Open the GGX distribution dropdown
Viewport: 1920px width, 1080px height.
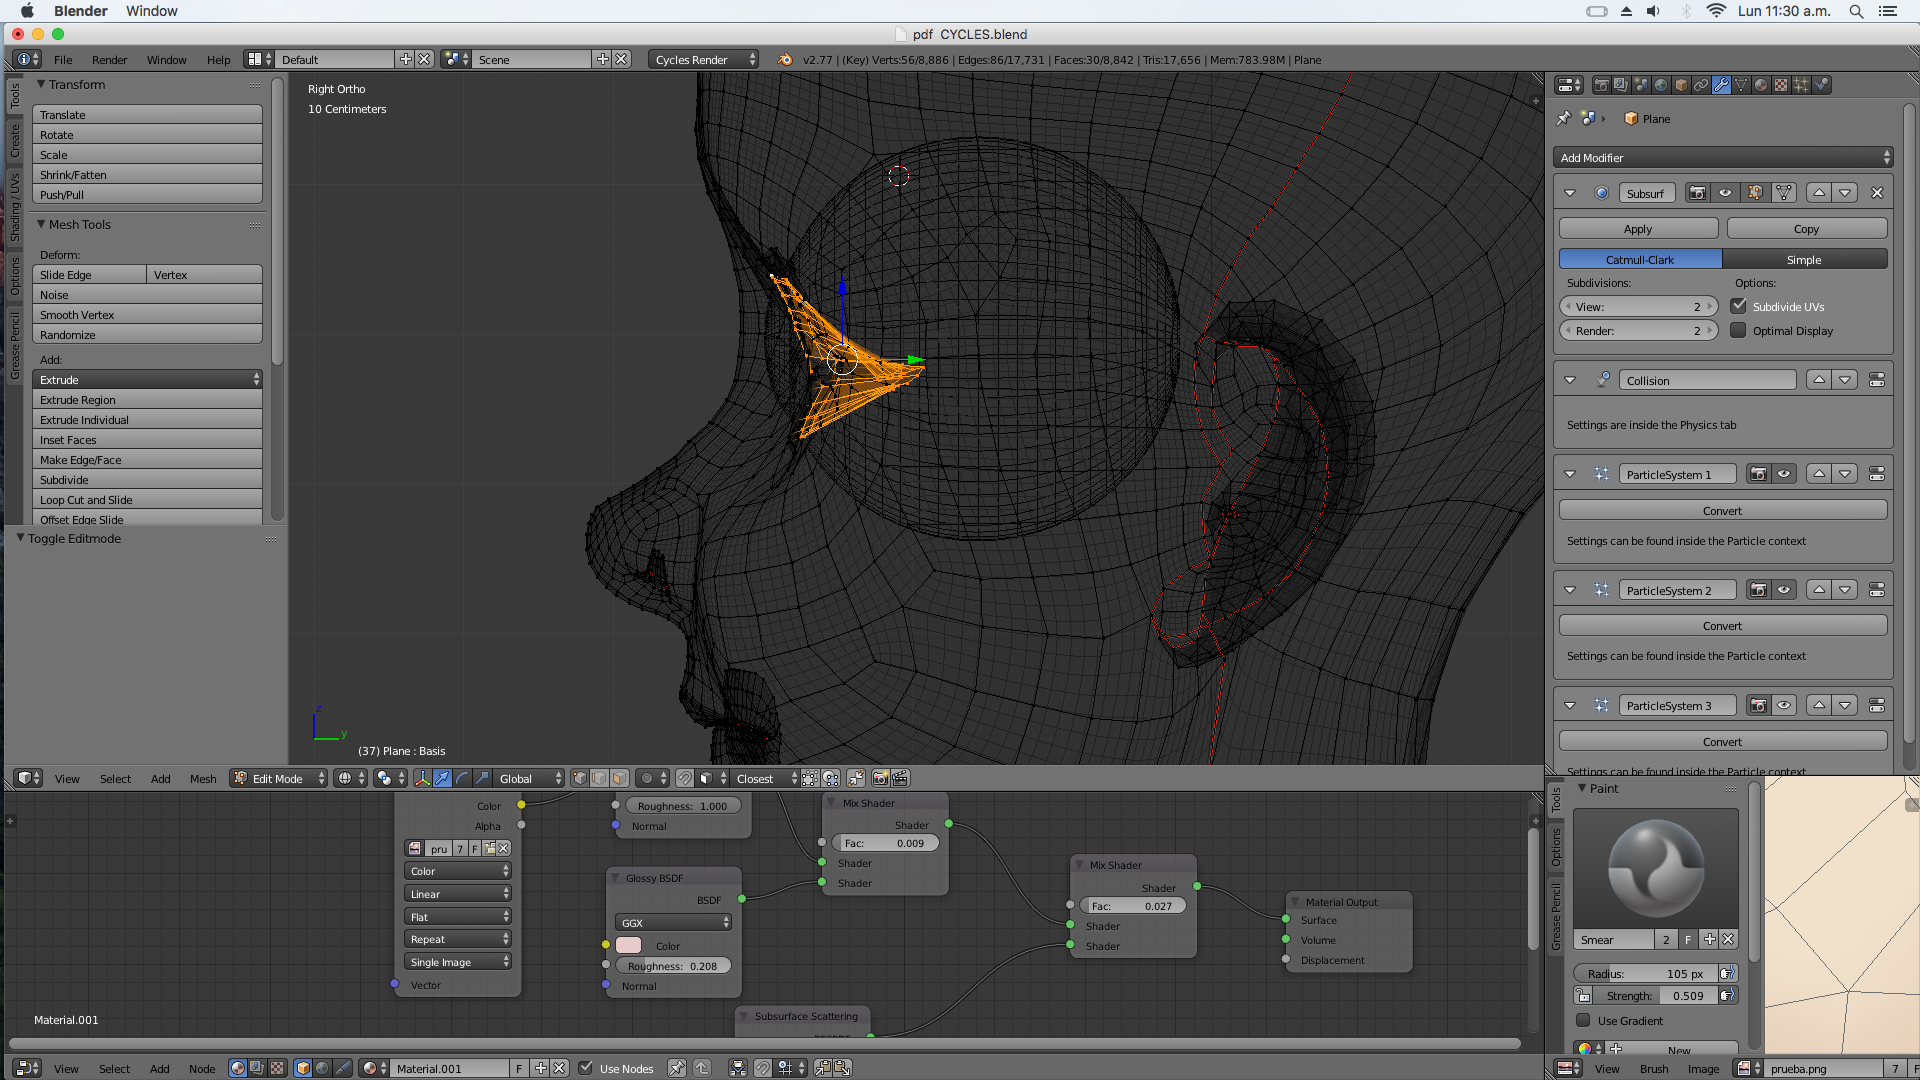673,923
